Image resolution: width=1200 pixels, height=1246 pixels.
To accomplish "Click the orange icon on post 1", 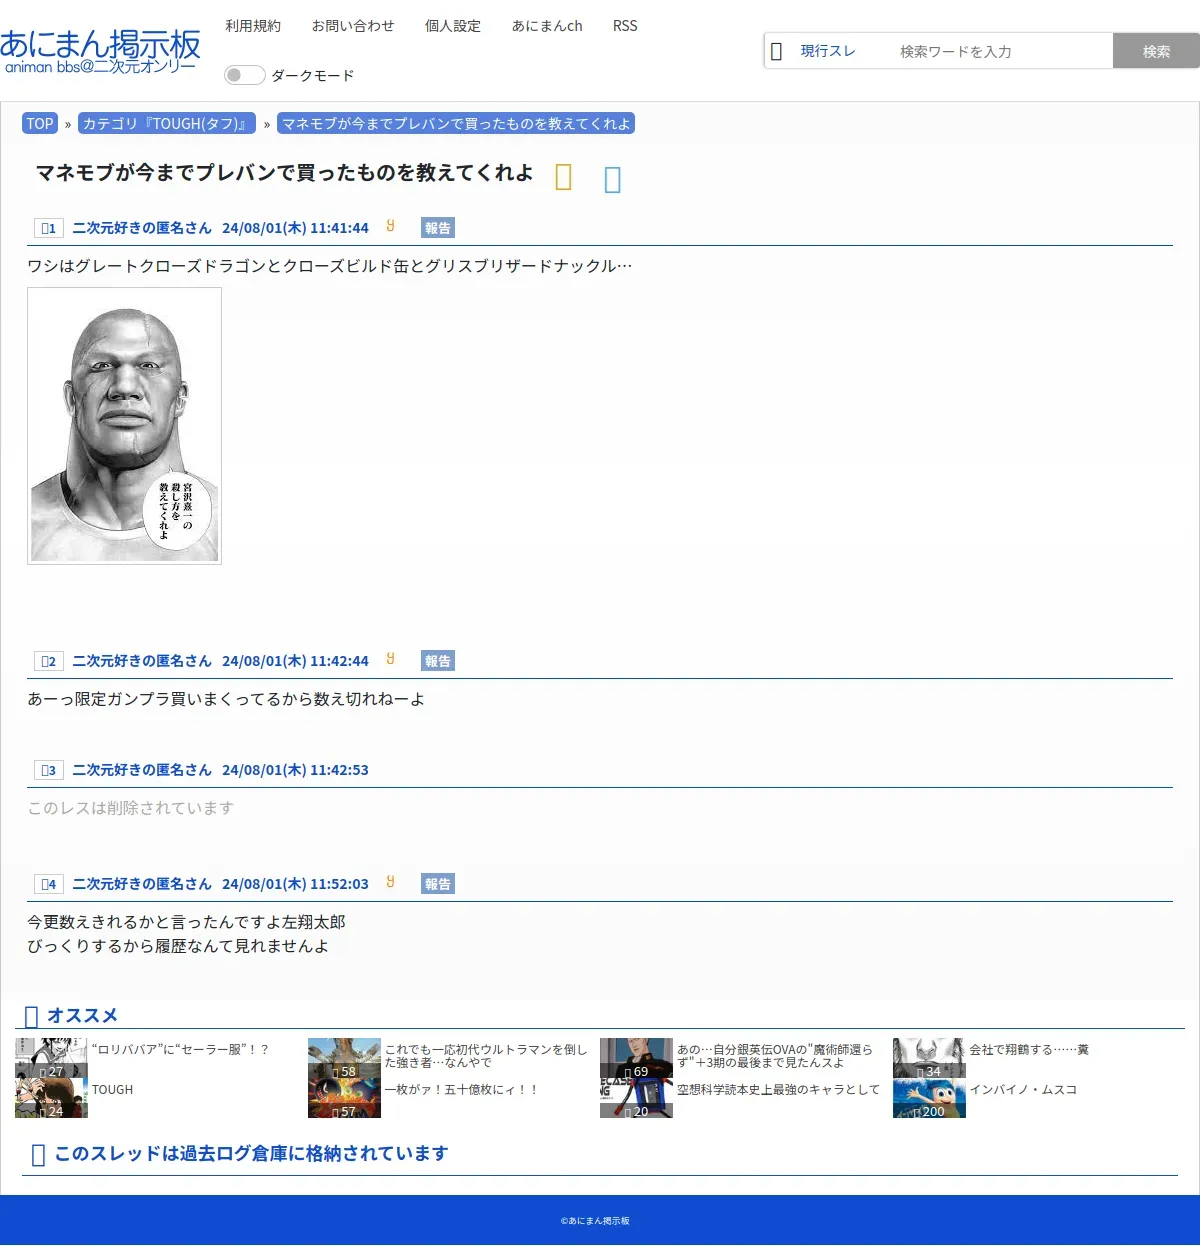I will 390,226.
